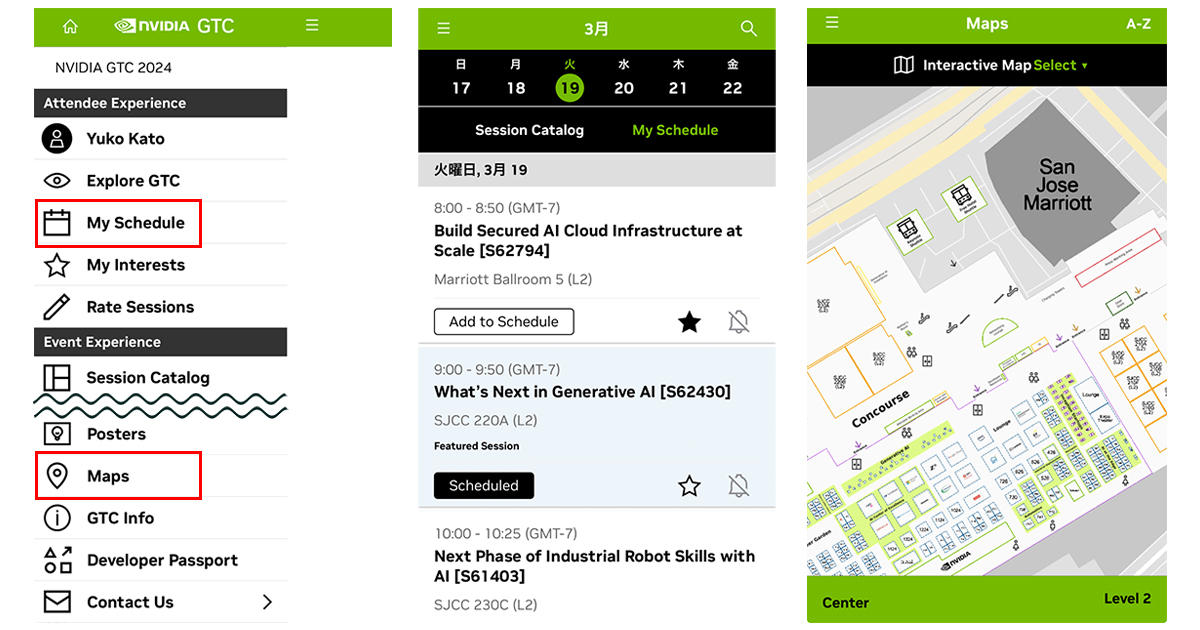Open Developer Passport shapes icon
The image size is (1200, 630).
pos(57,560)
